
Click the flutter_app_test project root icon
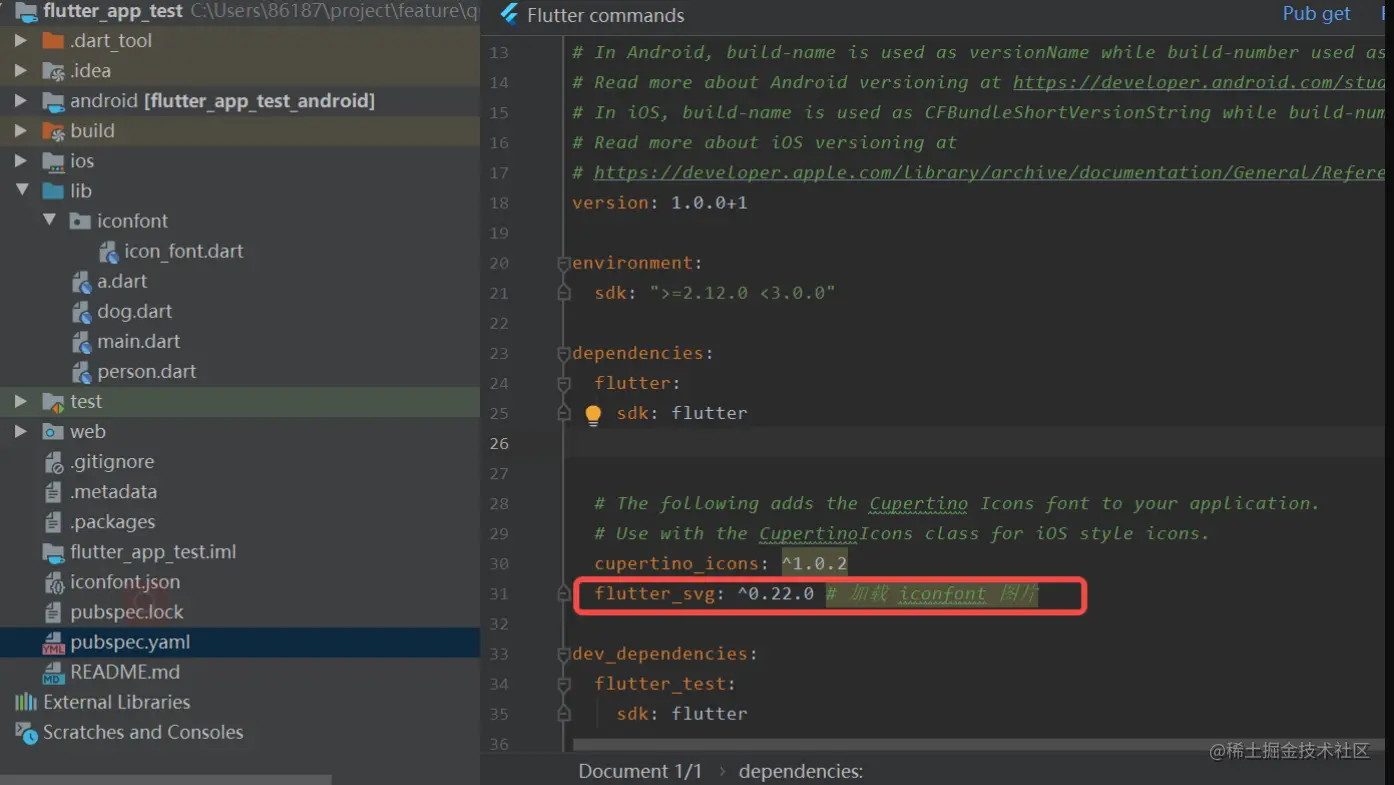pyautogui.click(x=26, y=11)
